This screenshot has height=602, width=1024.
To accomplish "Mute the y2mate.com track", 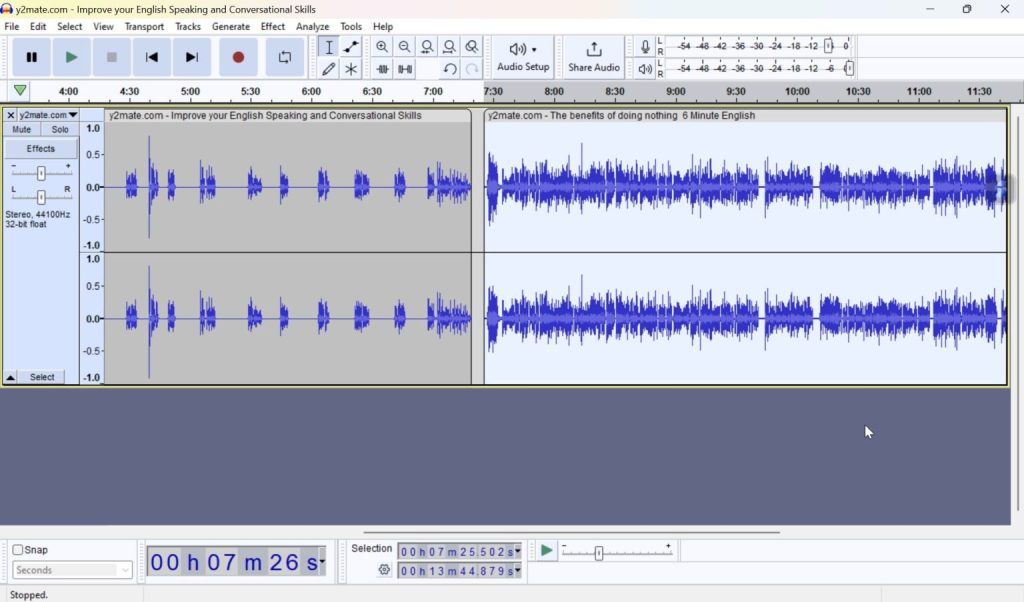I will tap(21, 128).
